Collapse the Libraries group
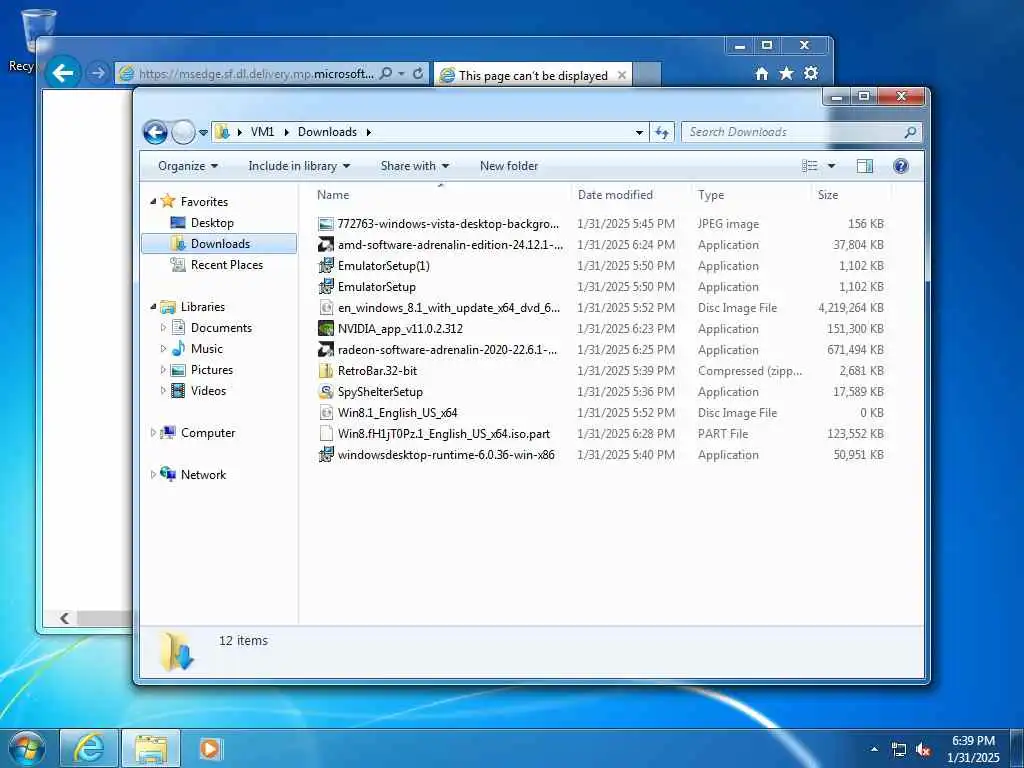This screenshot has width=1024, height=768. (153, 306)
